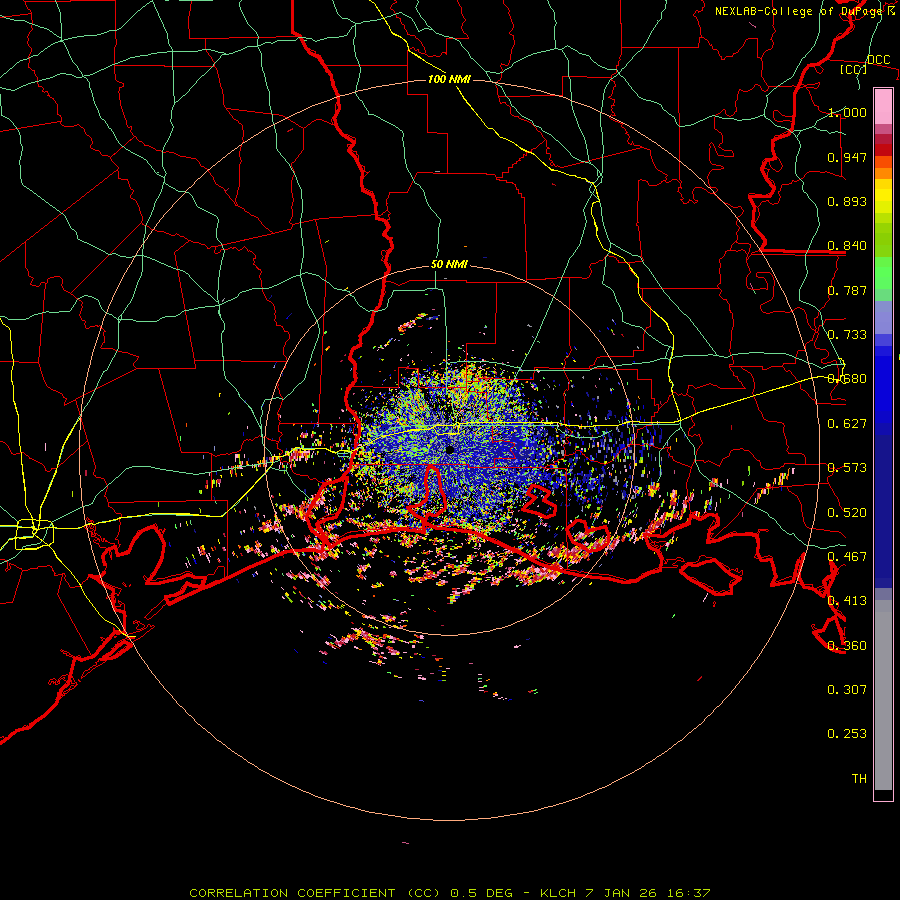Select the 0.360 scale value

(847, 646)
